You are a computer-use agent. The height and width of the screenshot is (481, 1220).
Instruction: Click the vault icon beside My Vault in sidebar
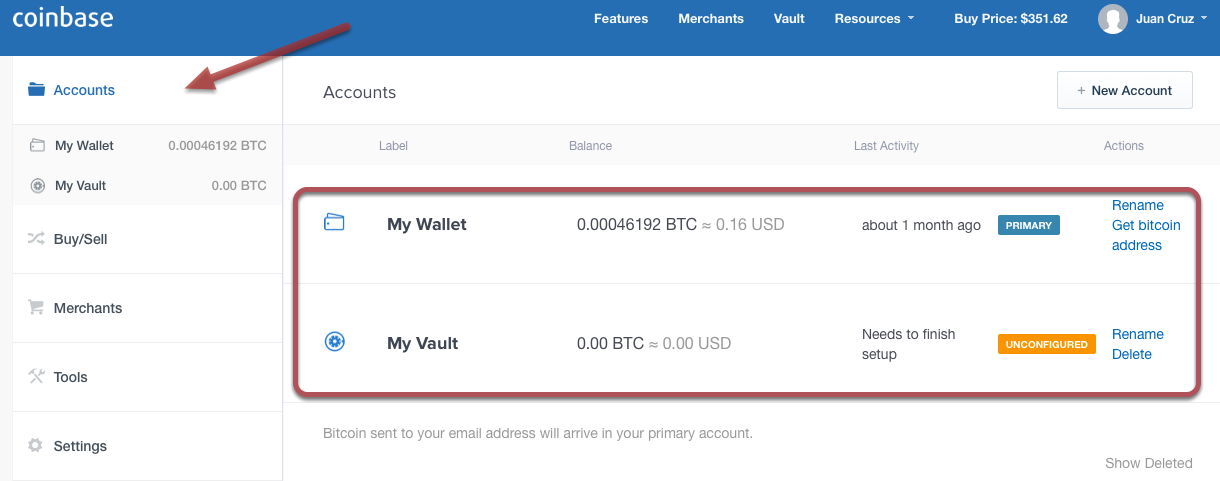[x=38, y=186]
